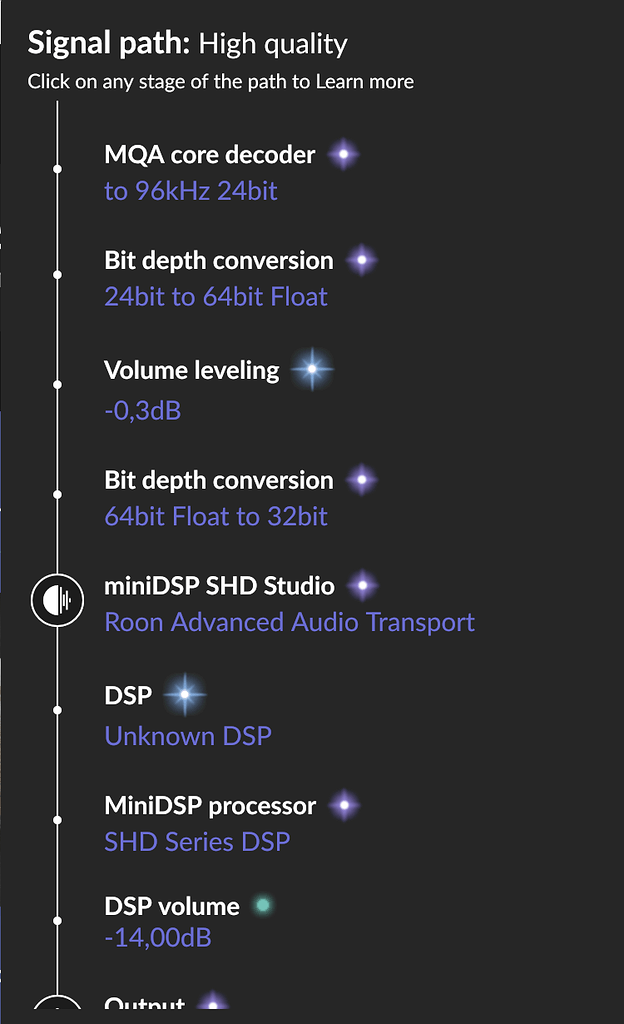624x1024 pixels.
Task: Click the MQA core decoder quality star icon
Action: (x=342, y=155)
